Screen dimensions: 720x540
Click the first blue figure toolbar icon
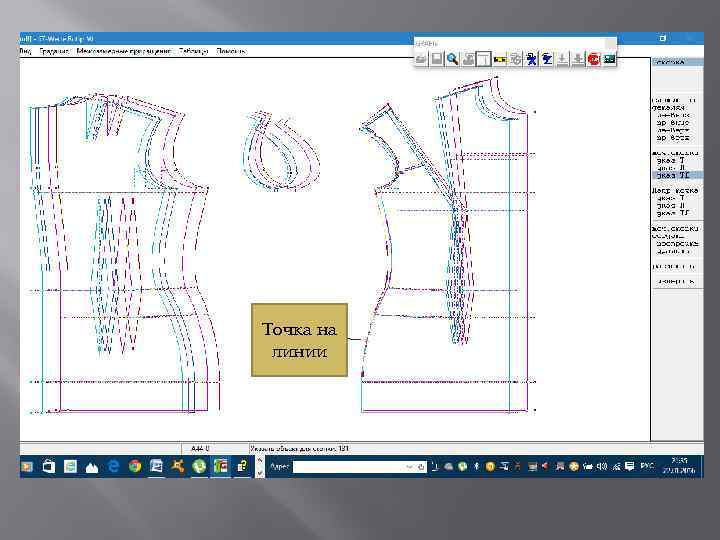(531, 59)
